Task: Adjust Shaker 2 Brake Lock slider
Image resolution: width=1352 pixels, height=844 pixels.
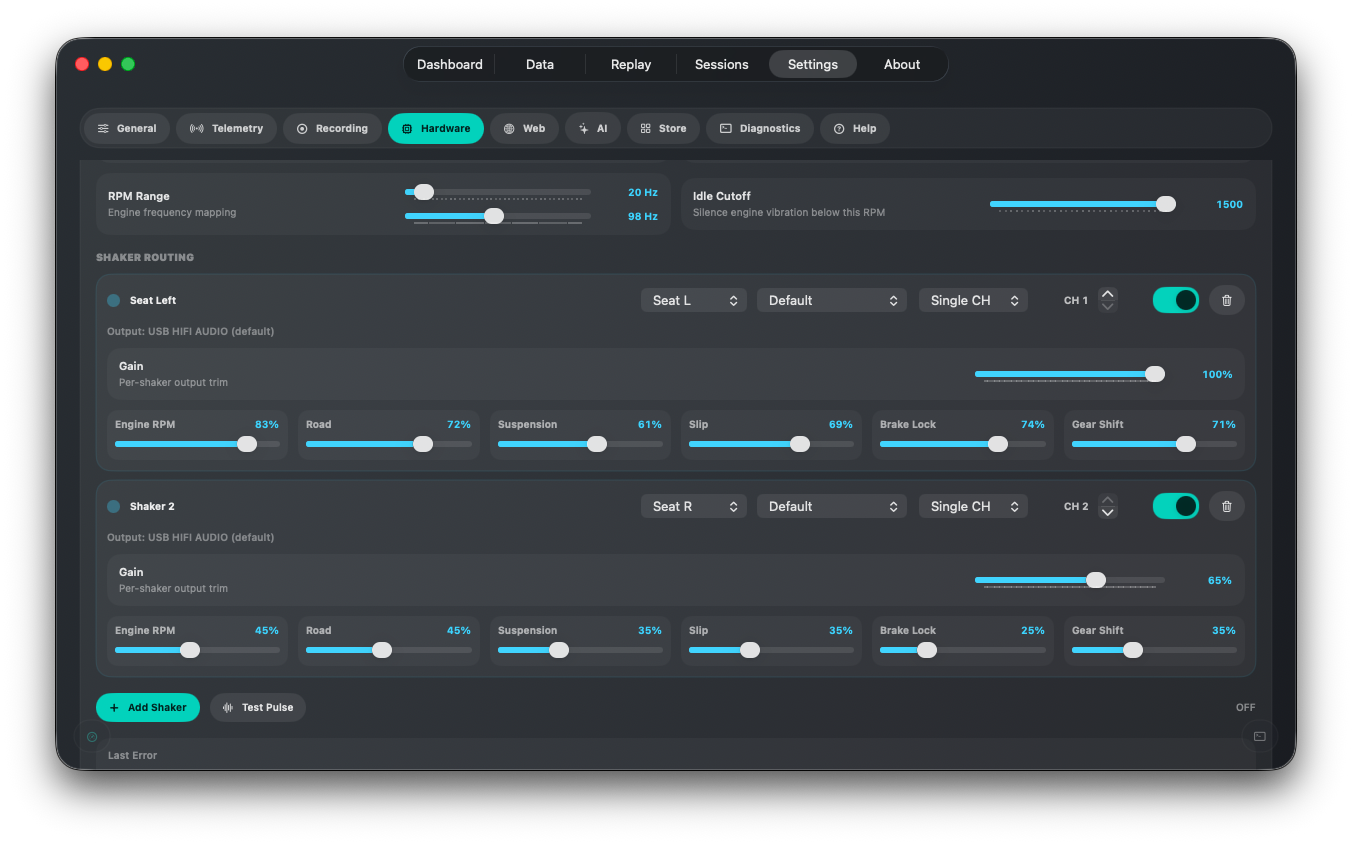Action: click(963, 650)
